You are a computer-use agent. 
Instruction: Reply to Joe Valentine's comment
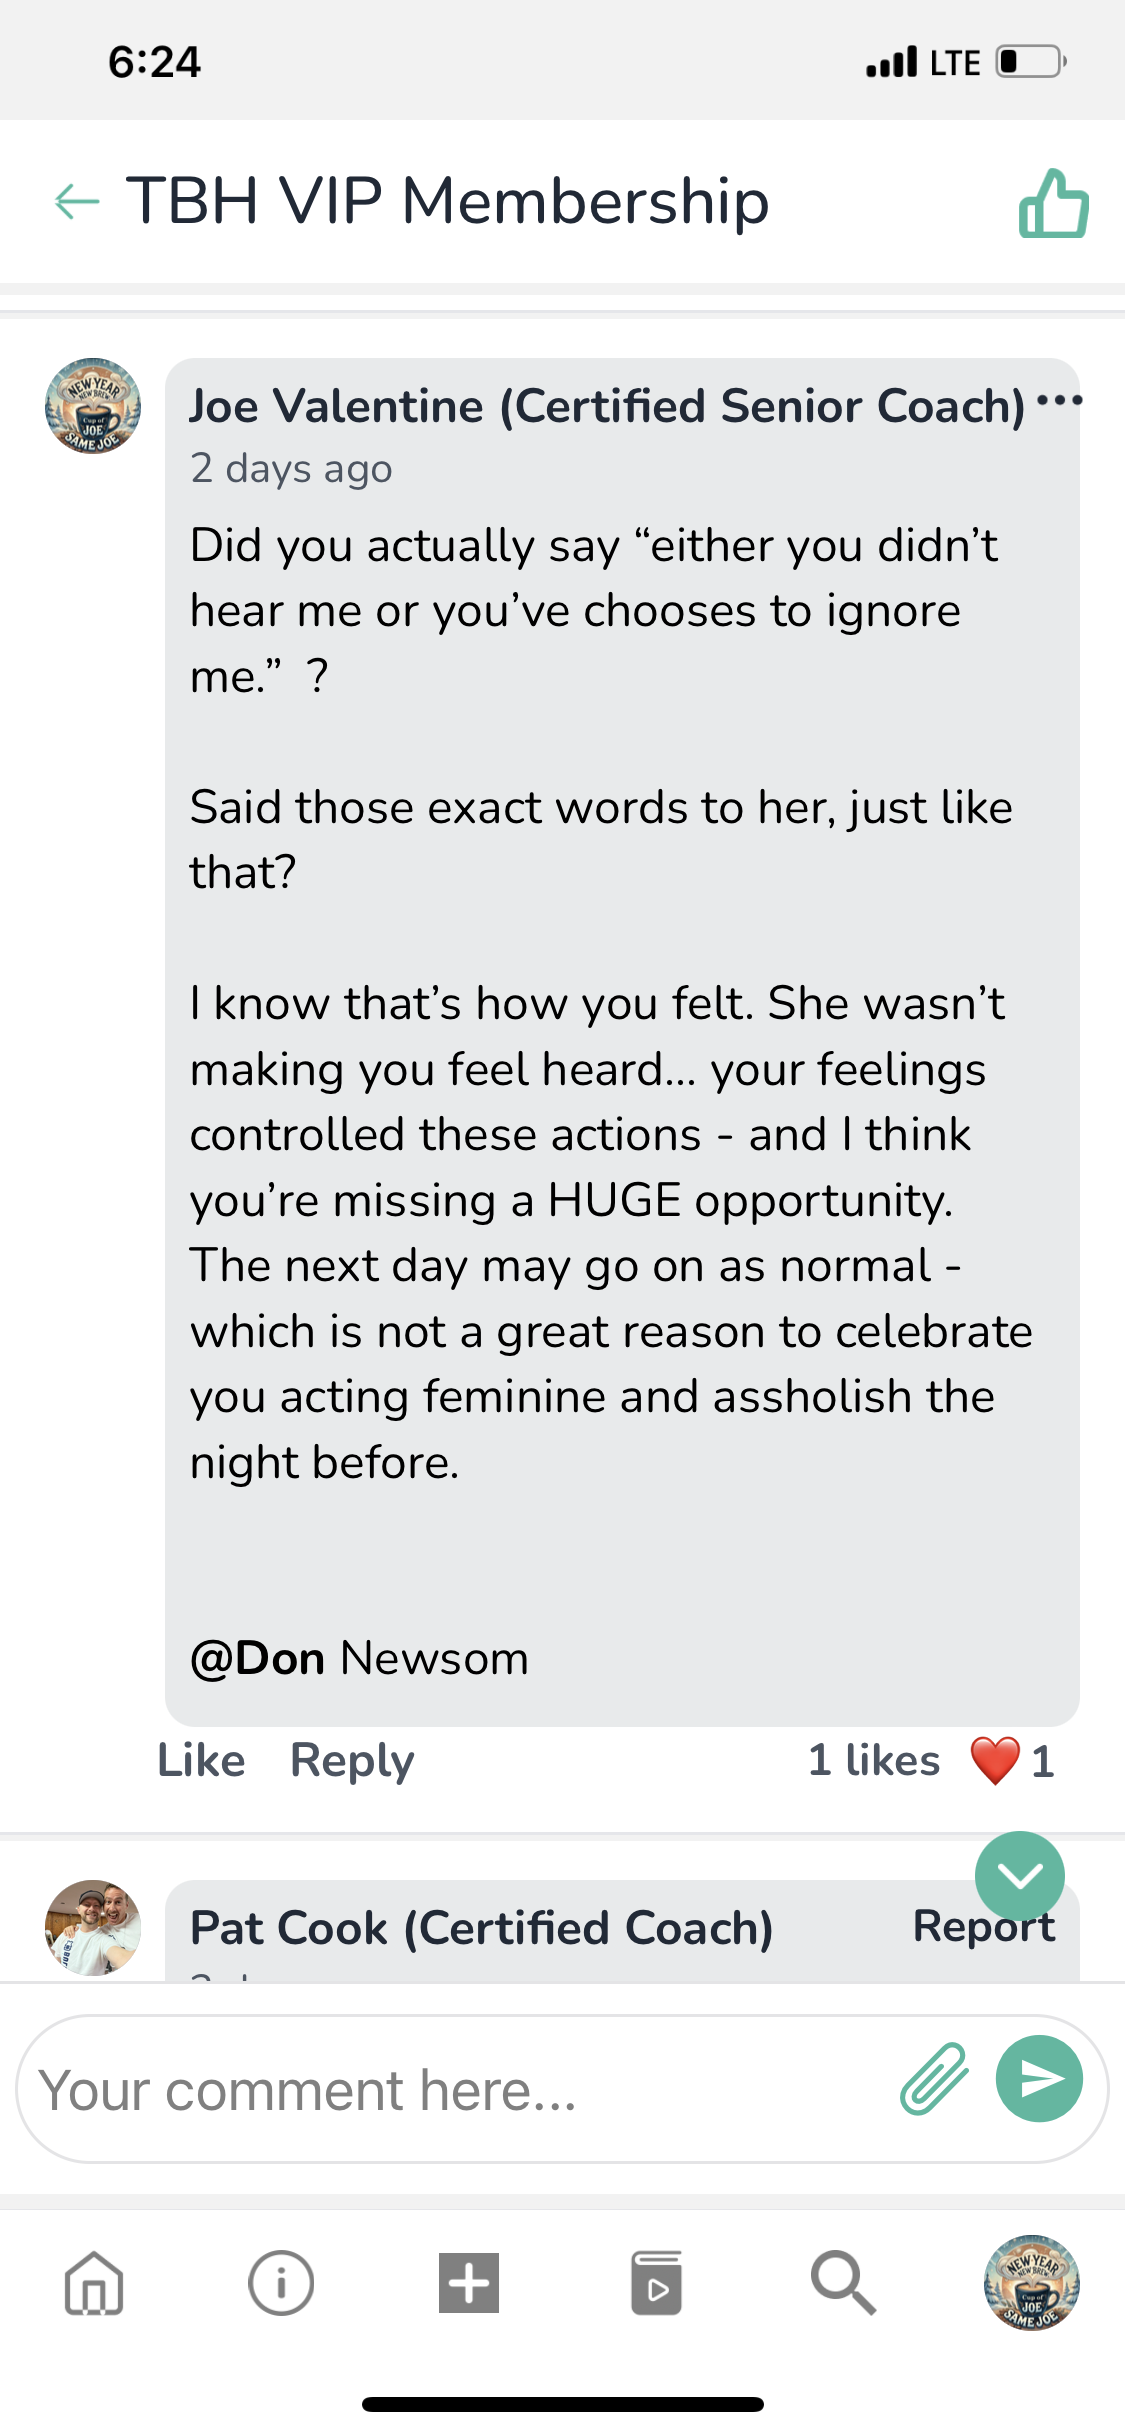click(x=352, y=1761)
